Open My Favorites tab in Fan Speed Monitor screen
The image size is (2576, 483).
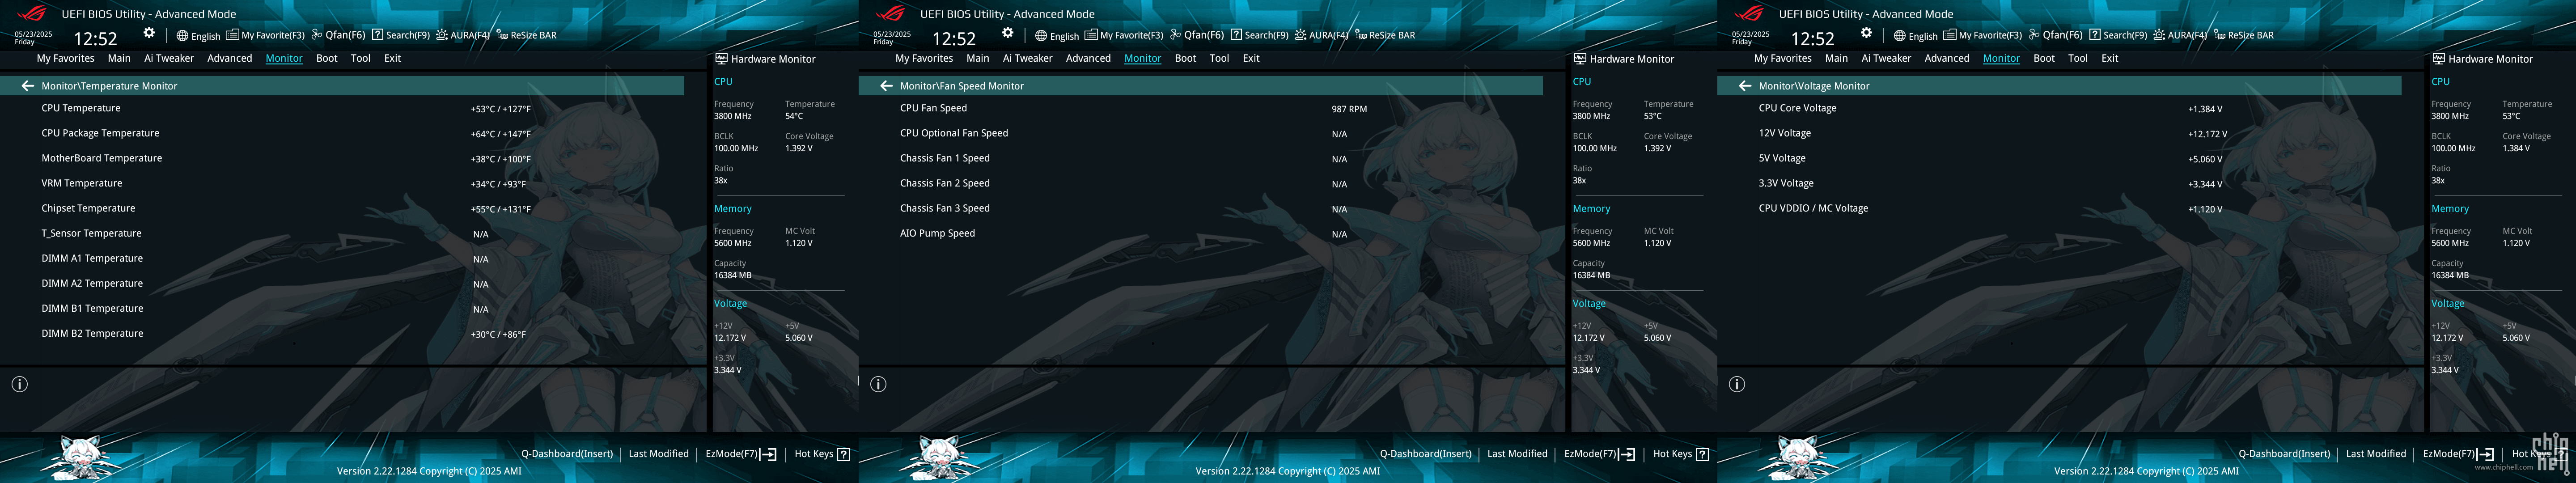pyautogui.click(x=924, y=58)
